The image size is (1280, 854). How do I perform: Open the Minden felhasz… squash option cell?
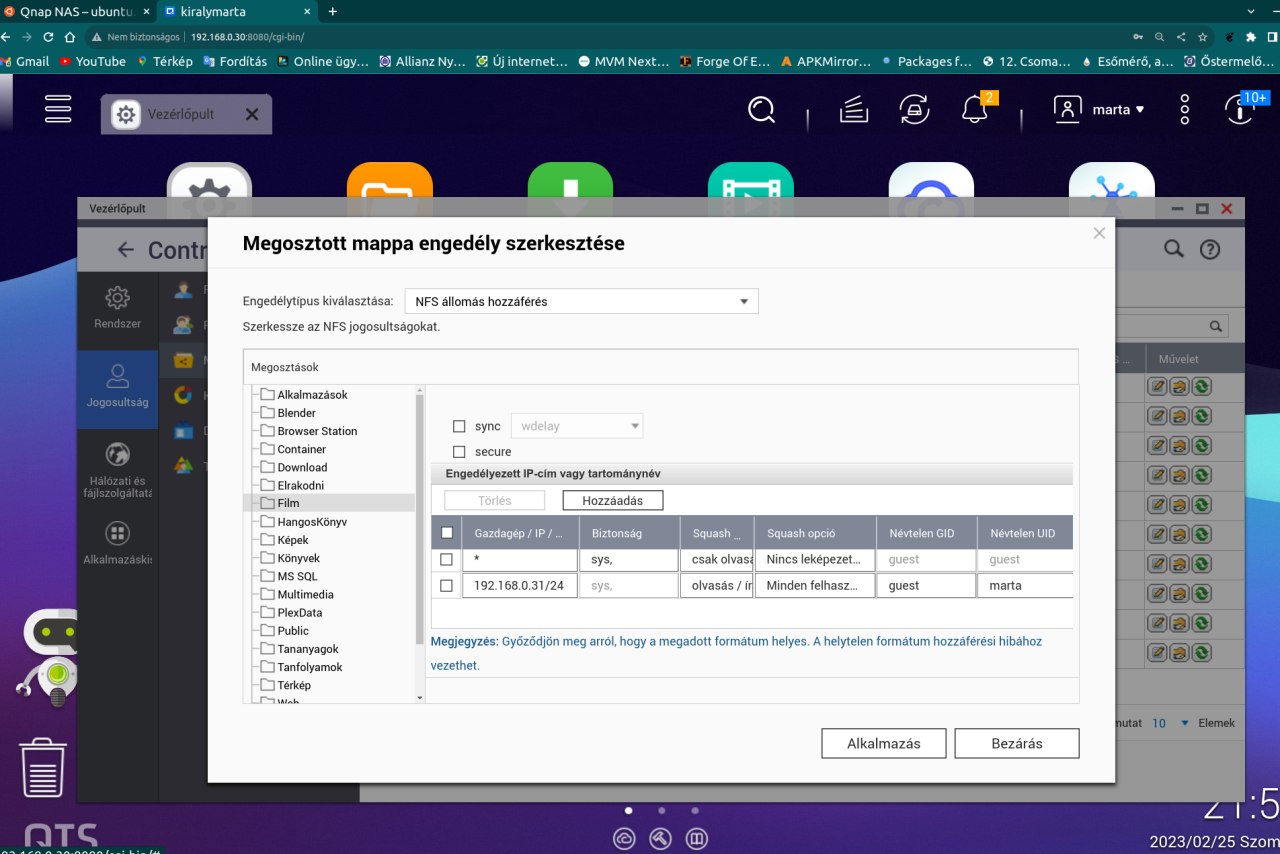point(814,586)
